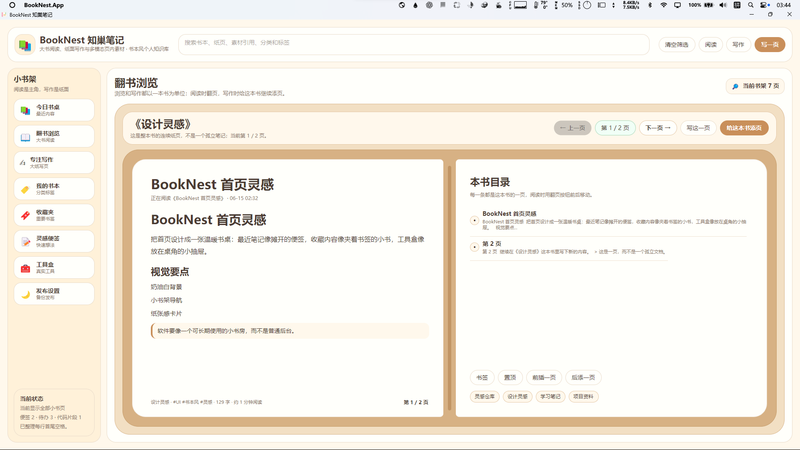
Task: Click the 奶油白背景 list line
Action: pyautogui.click(x=166, y=287)
